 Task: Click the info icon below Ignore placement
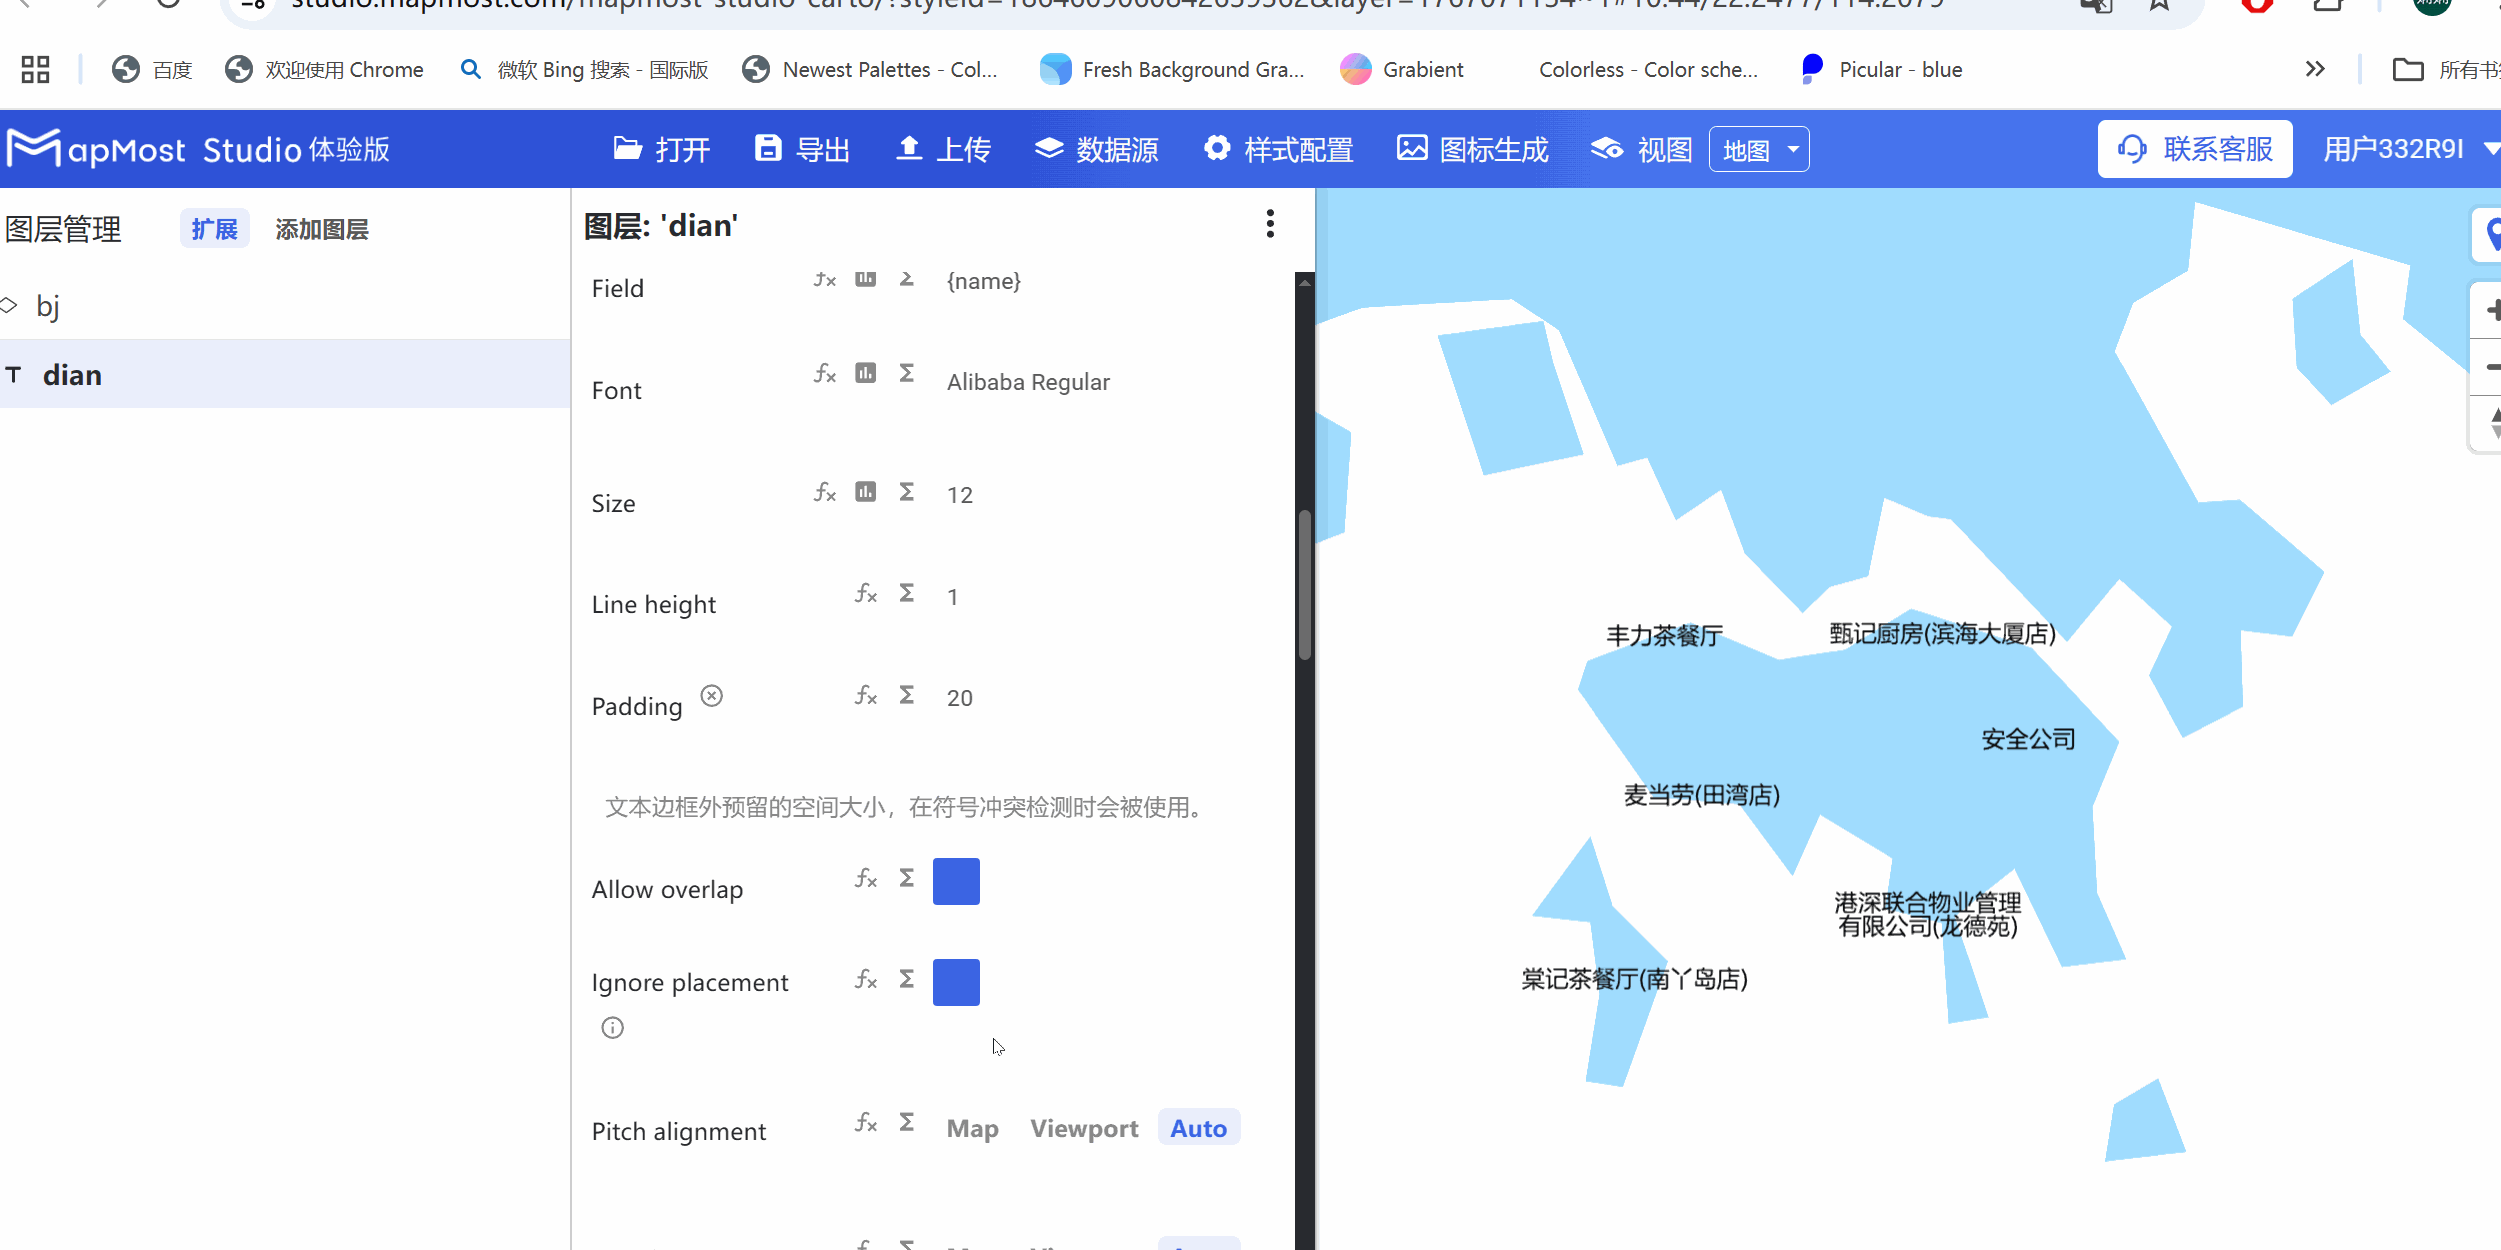coord(611,1027)
